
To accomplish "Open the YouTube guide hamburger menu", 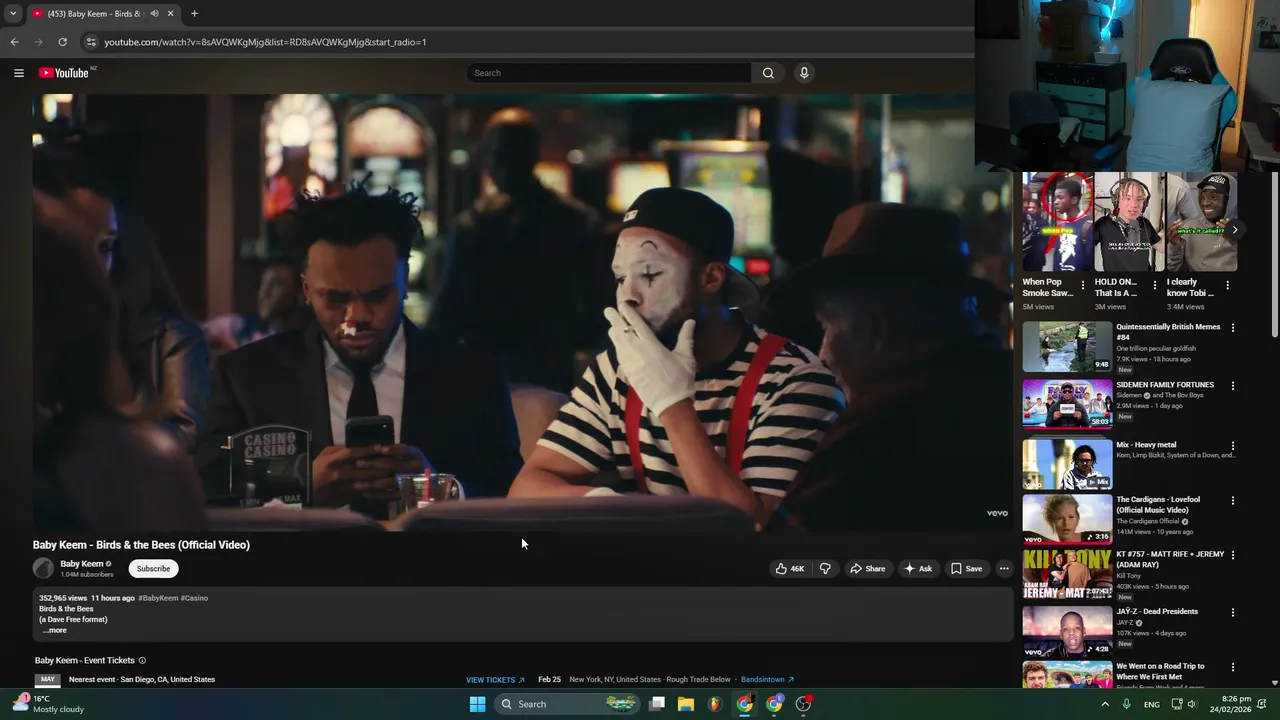I will click(18, 73).
